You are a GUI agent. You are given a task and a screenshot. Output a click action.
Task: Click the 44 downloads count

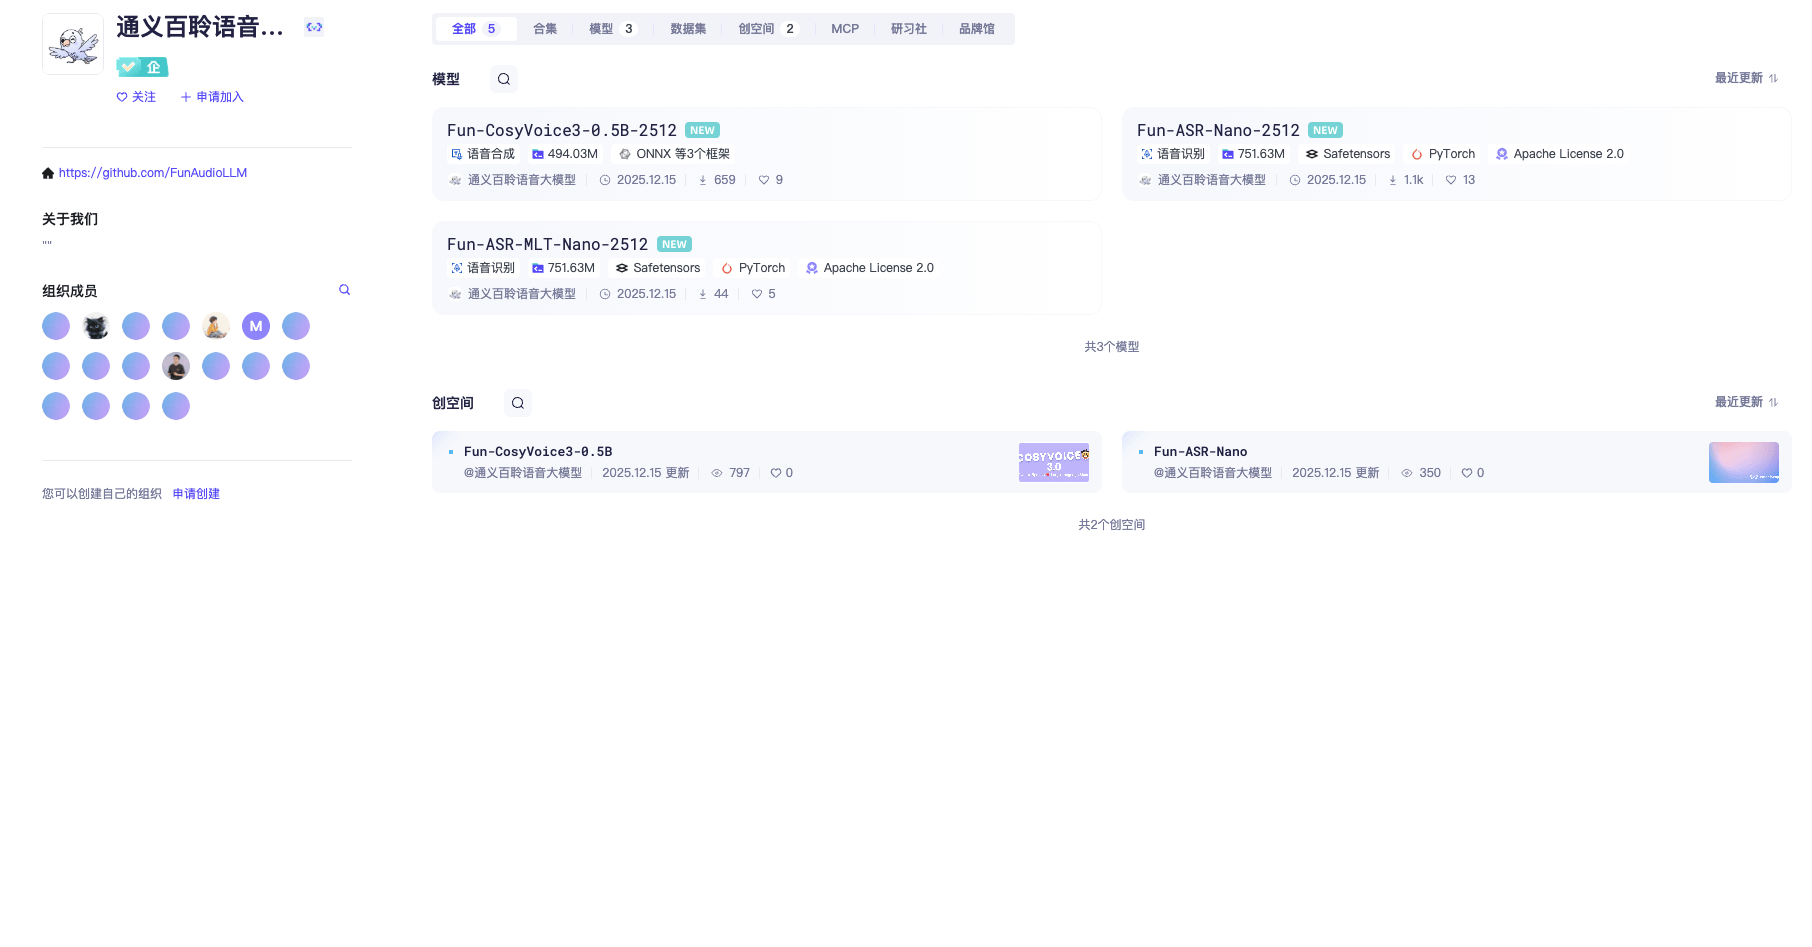(713, 294)
